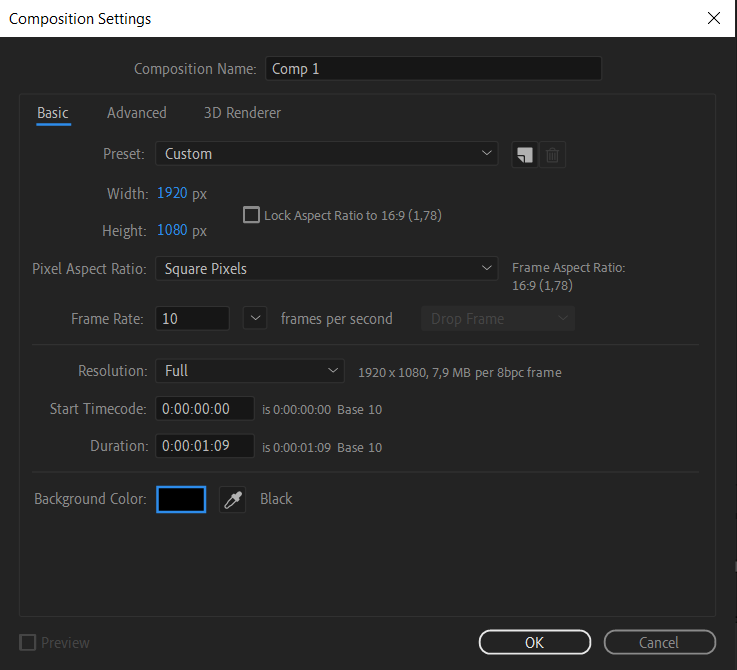Click the save preset icon

click(524, 155)
